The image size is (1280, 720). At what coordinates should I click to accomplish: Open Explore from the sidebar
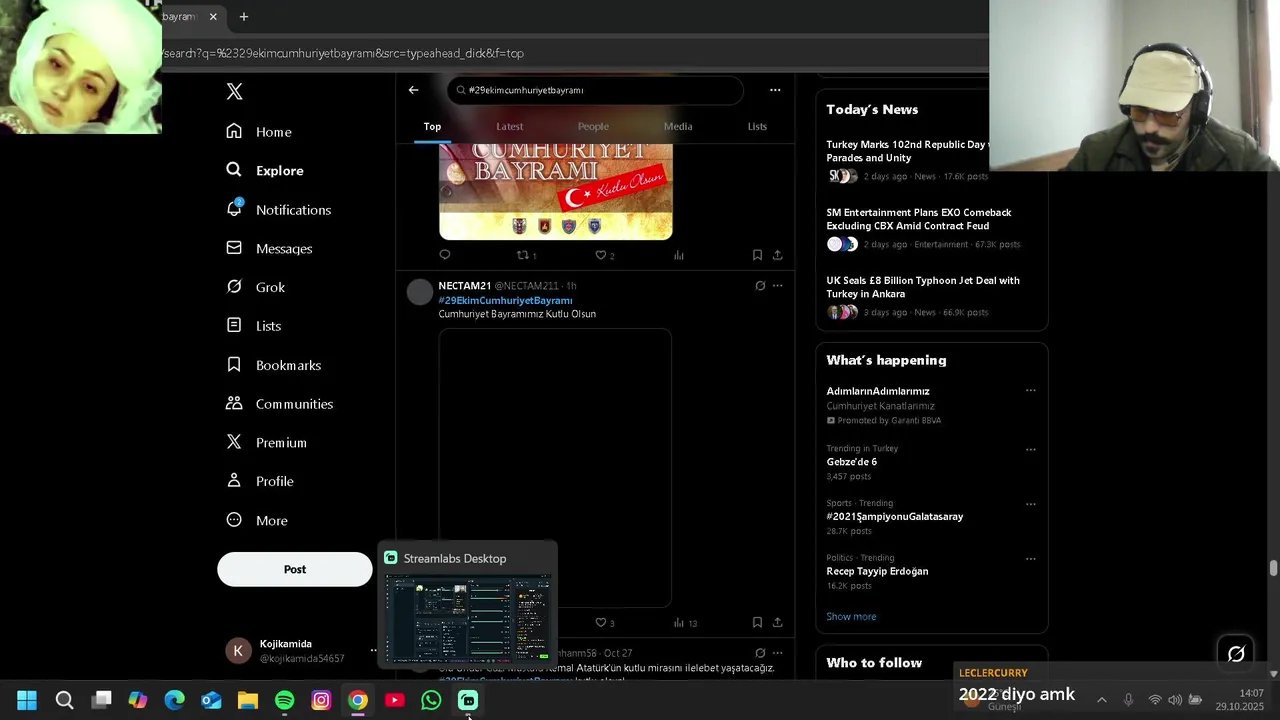pyautogui.click(x=265, y=171)
